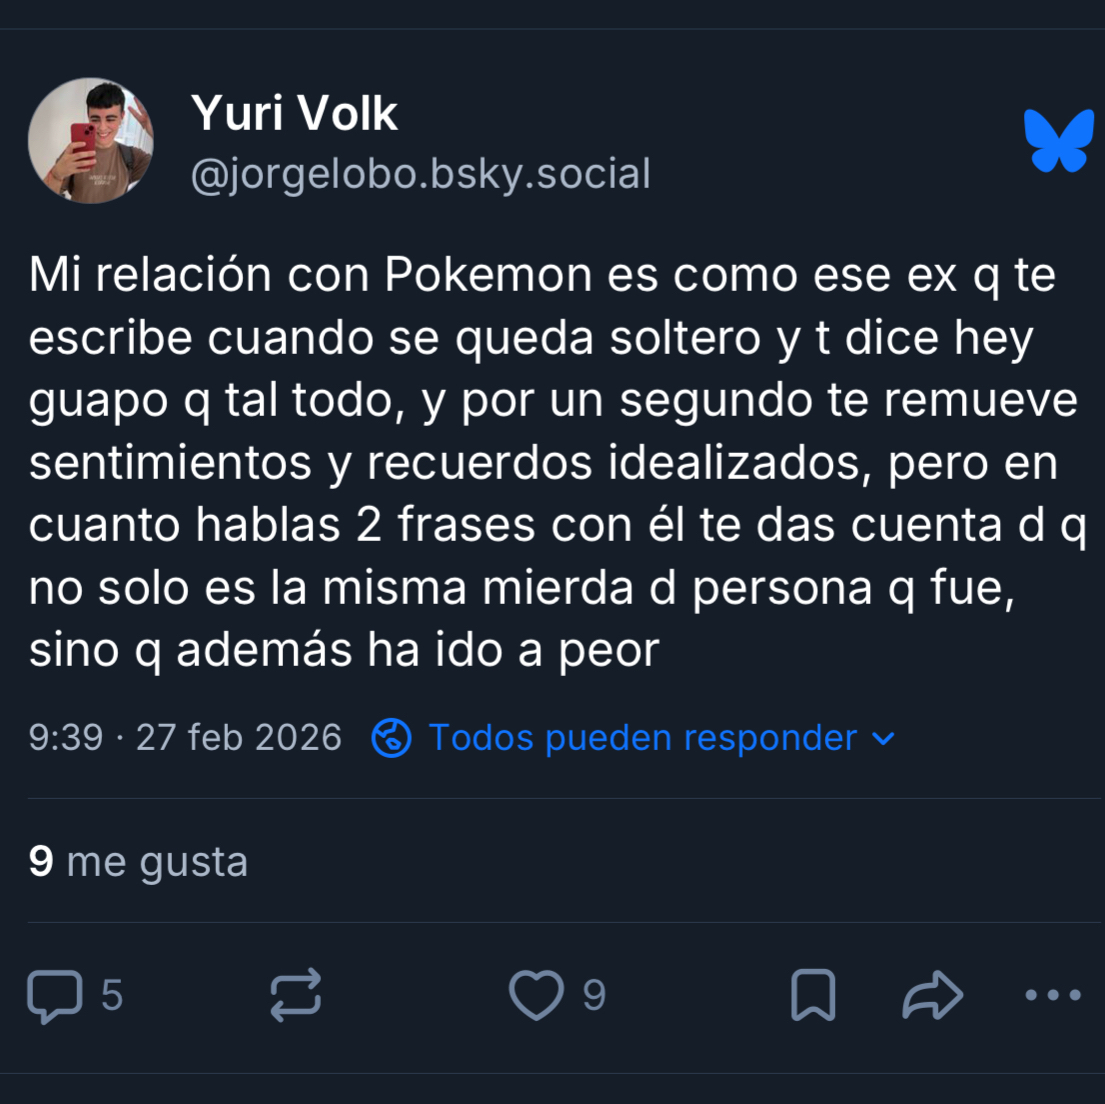
Task: Open the 9 me gusta likes list
Action: click(x=138, y=861)
